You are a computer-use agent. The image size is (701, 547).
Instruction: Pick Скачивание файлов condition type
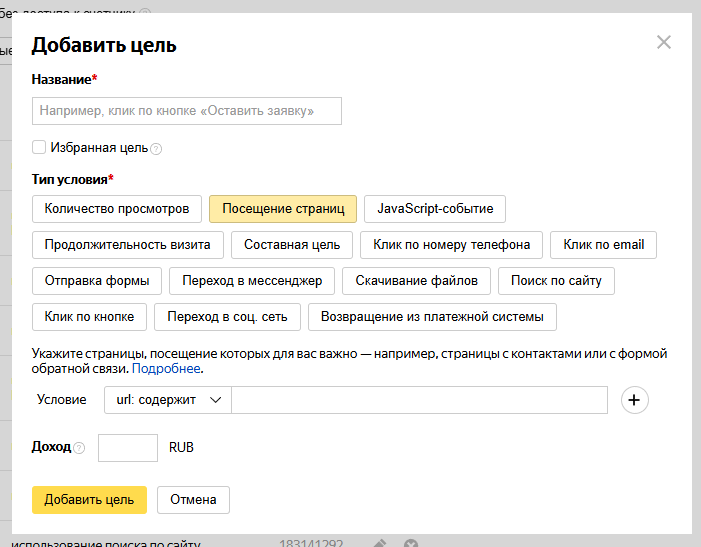point(417,281)
